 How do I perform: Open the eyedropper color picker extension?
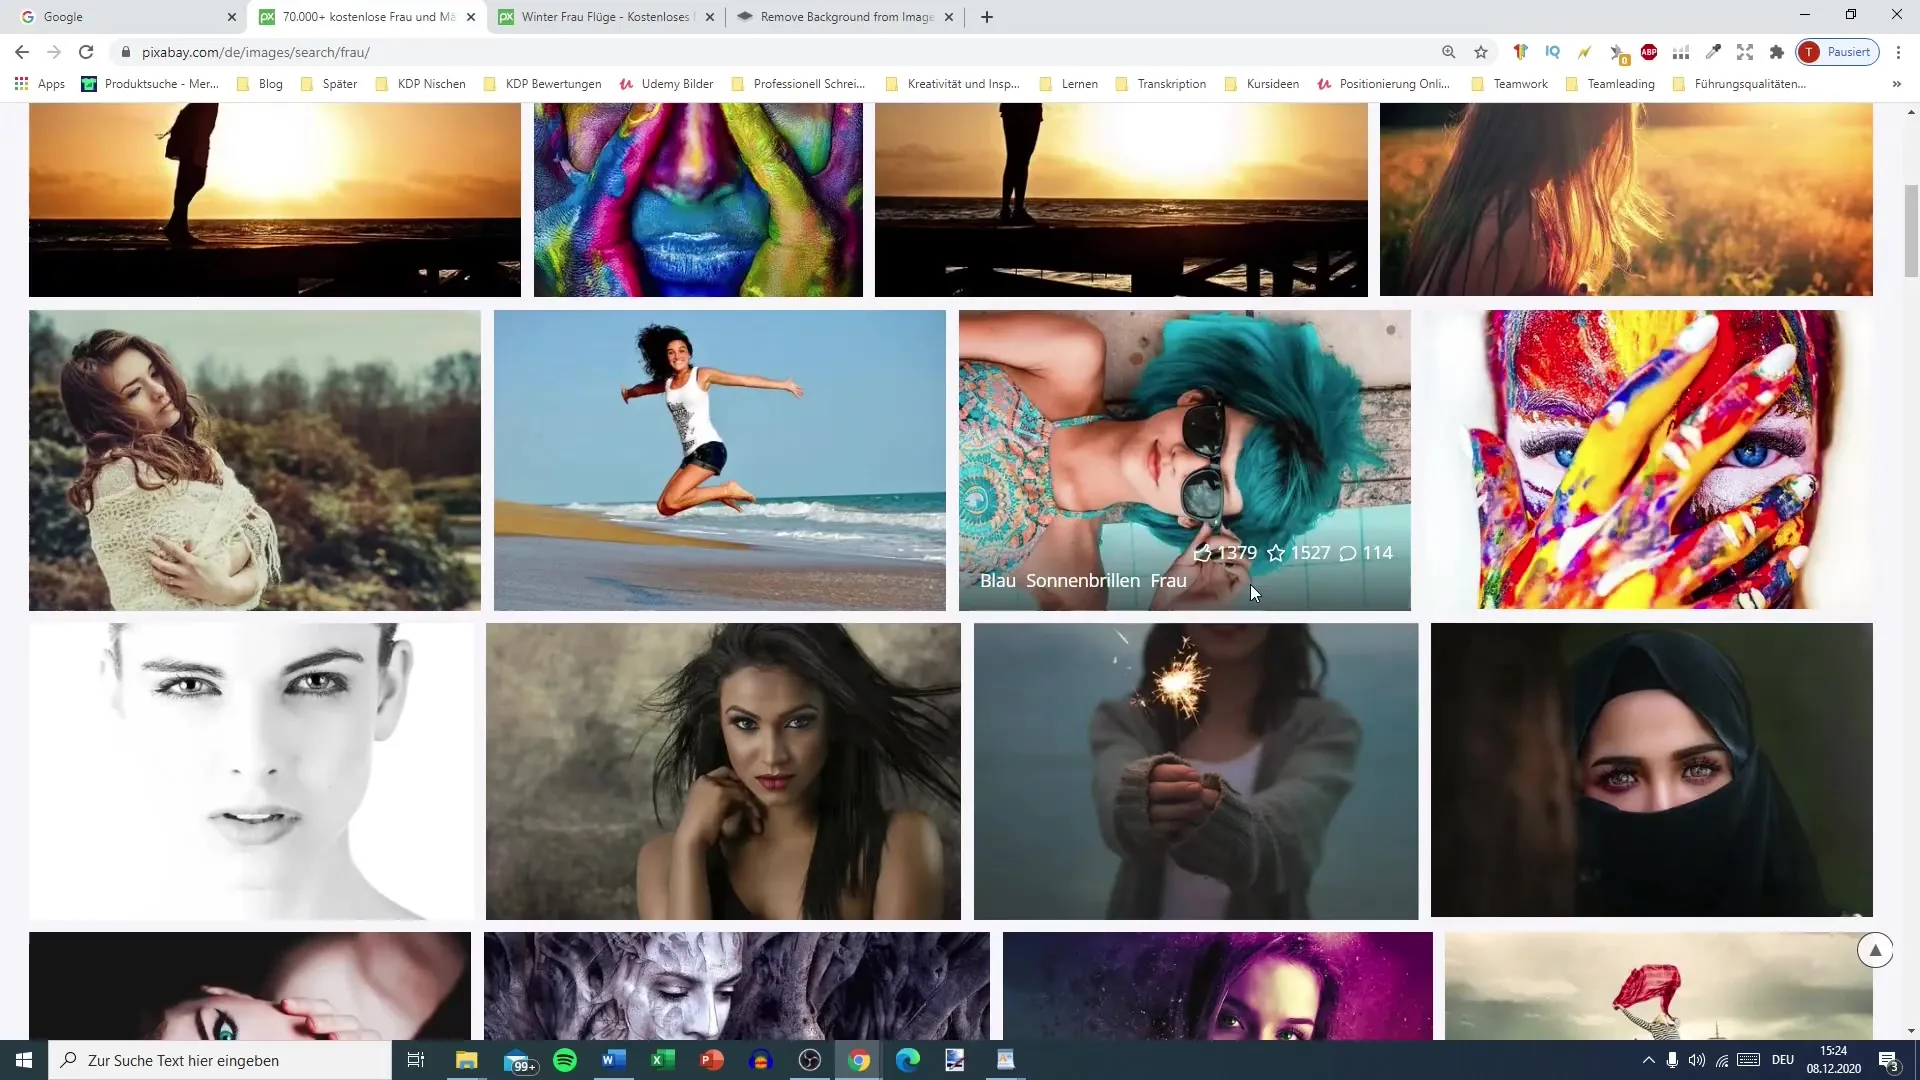click(1713, 52)
